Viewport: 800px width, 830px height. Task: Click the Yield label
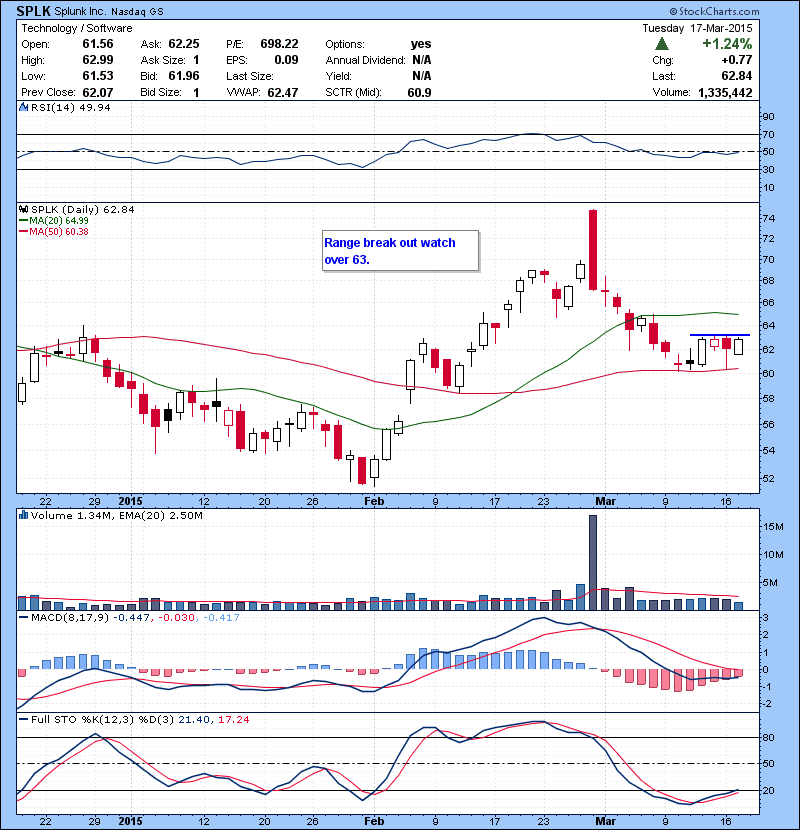coord(338,76)
